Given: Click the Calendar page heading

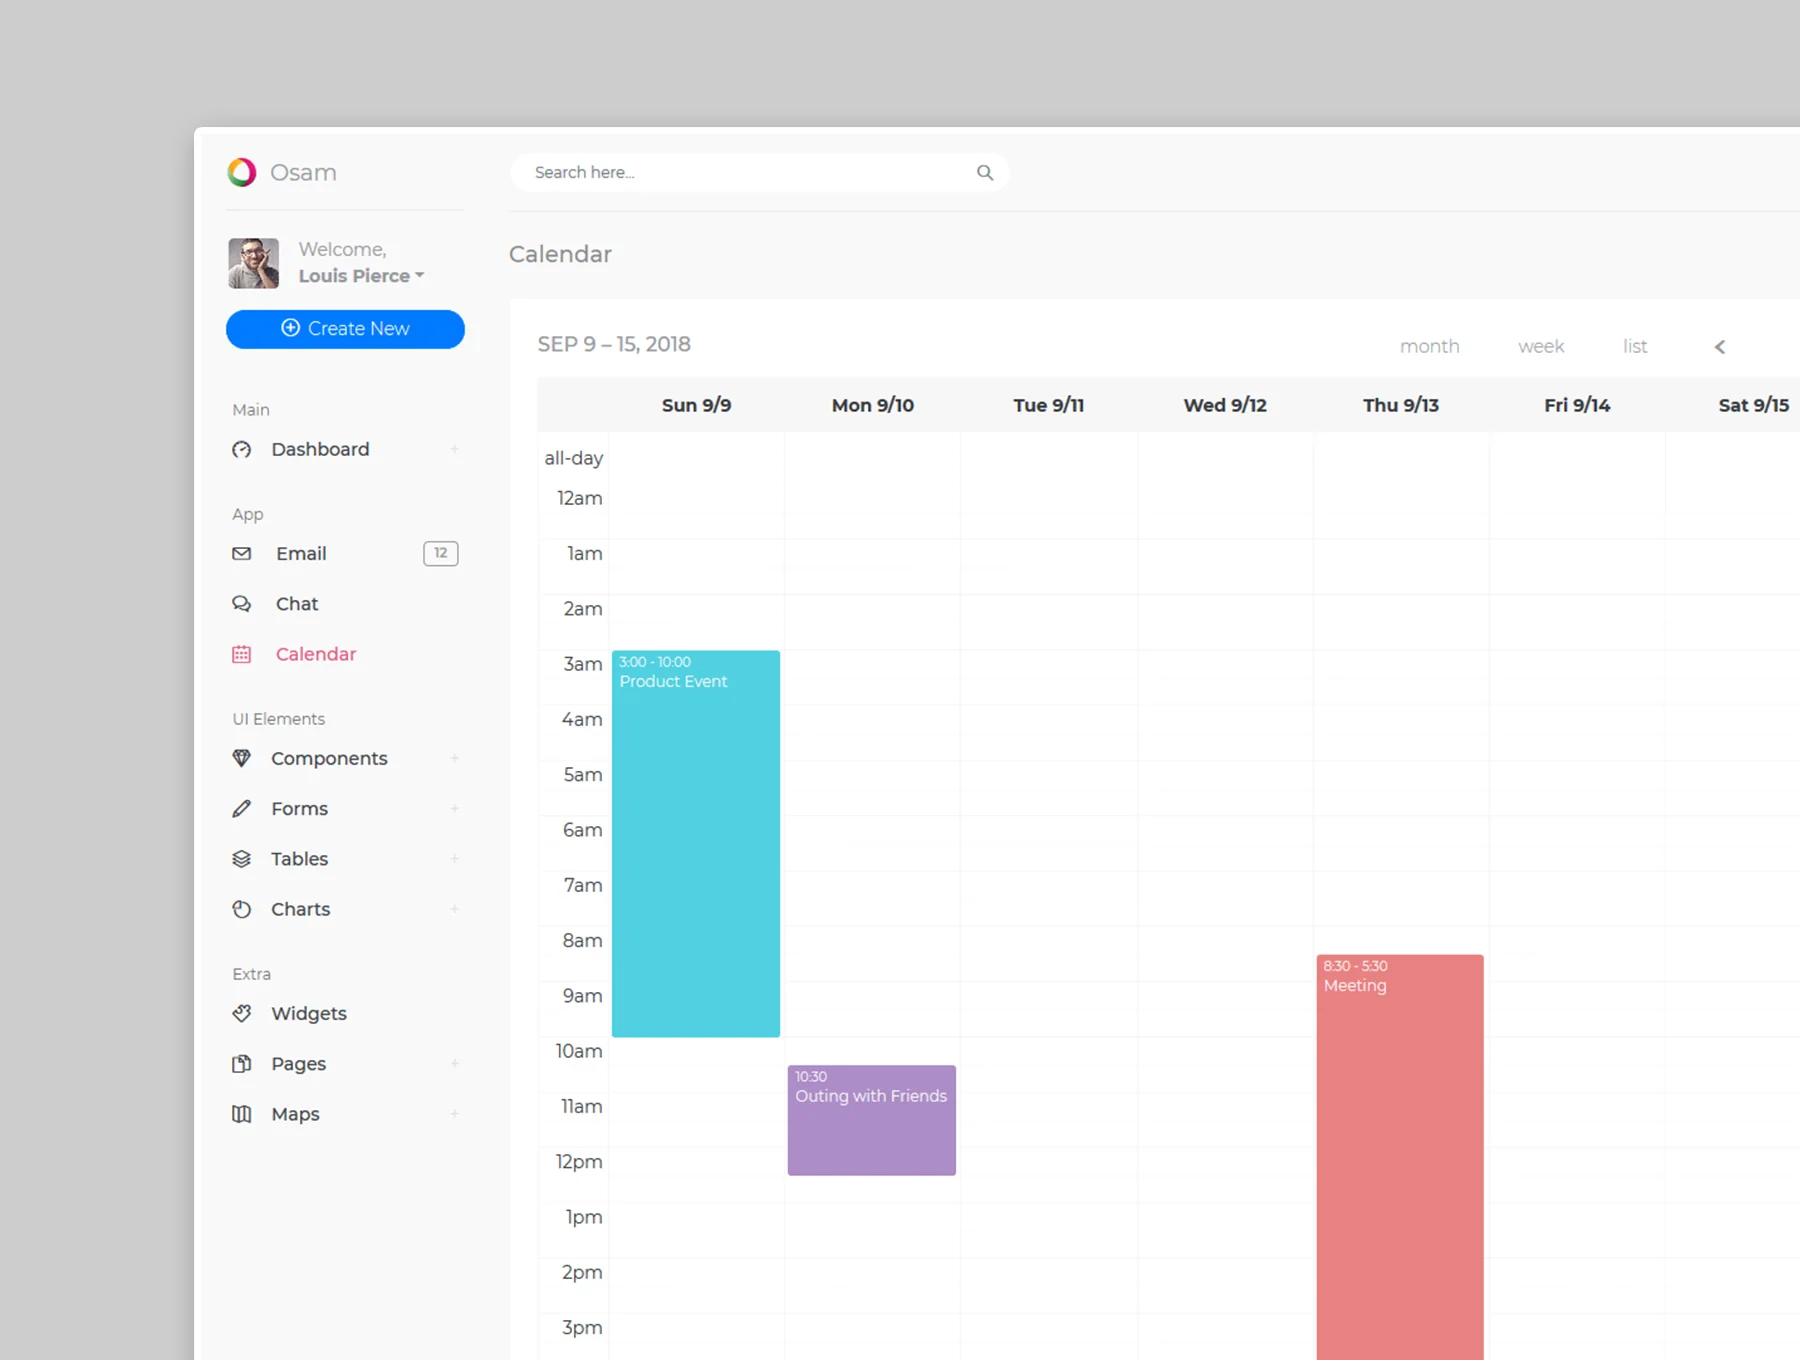Looking at the screenshot, I should (560, 254).
